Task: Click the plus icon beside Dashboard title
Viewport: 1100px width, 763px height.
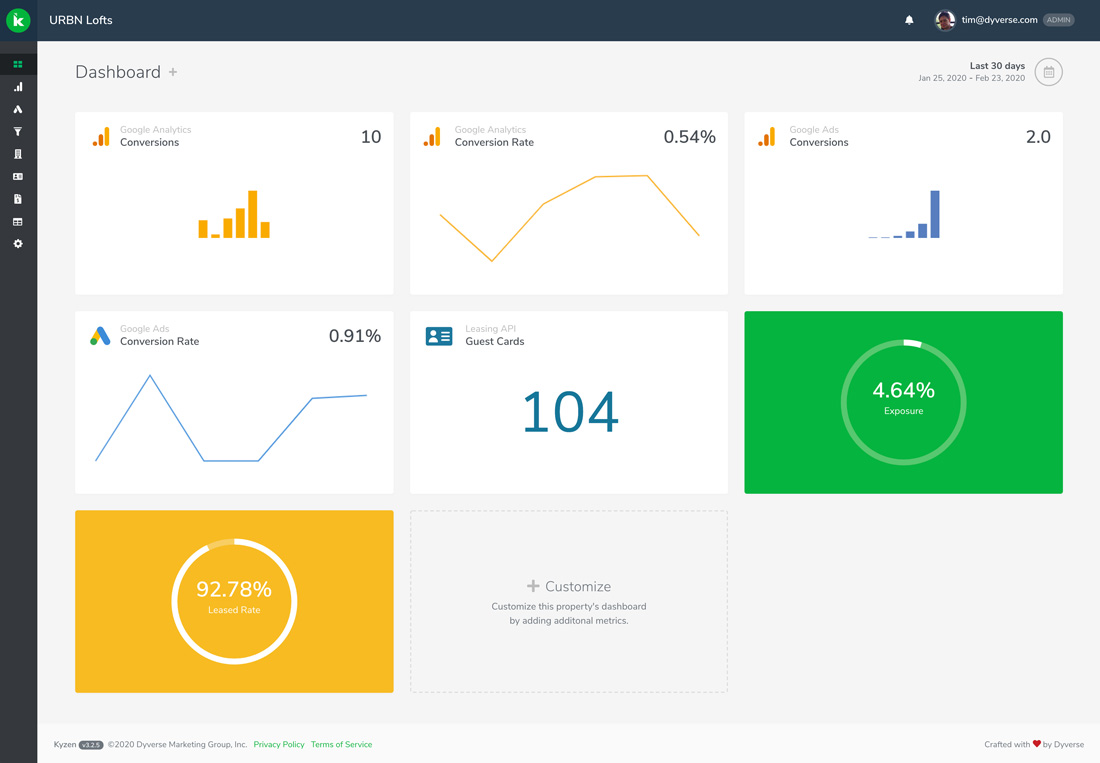Action: point(173,72)
